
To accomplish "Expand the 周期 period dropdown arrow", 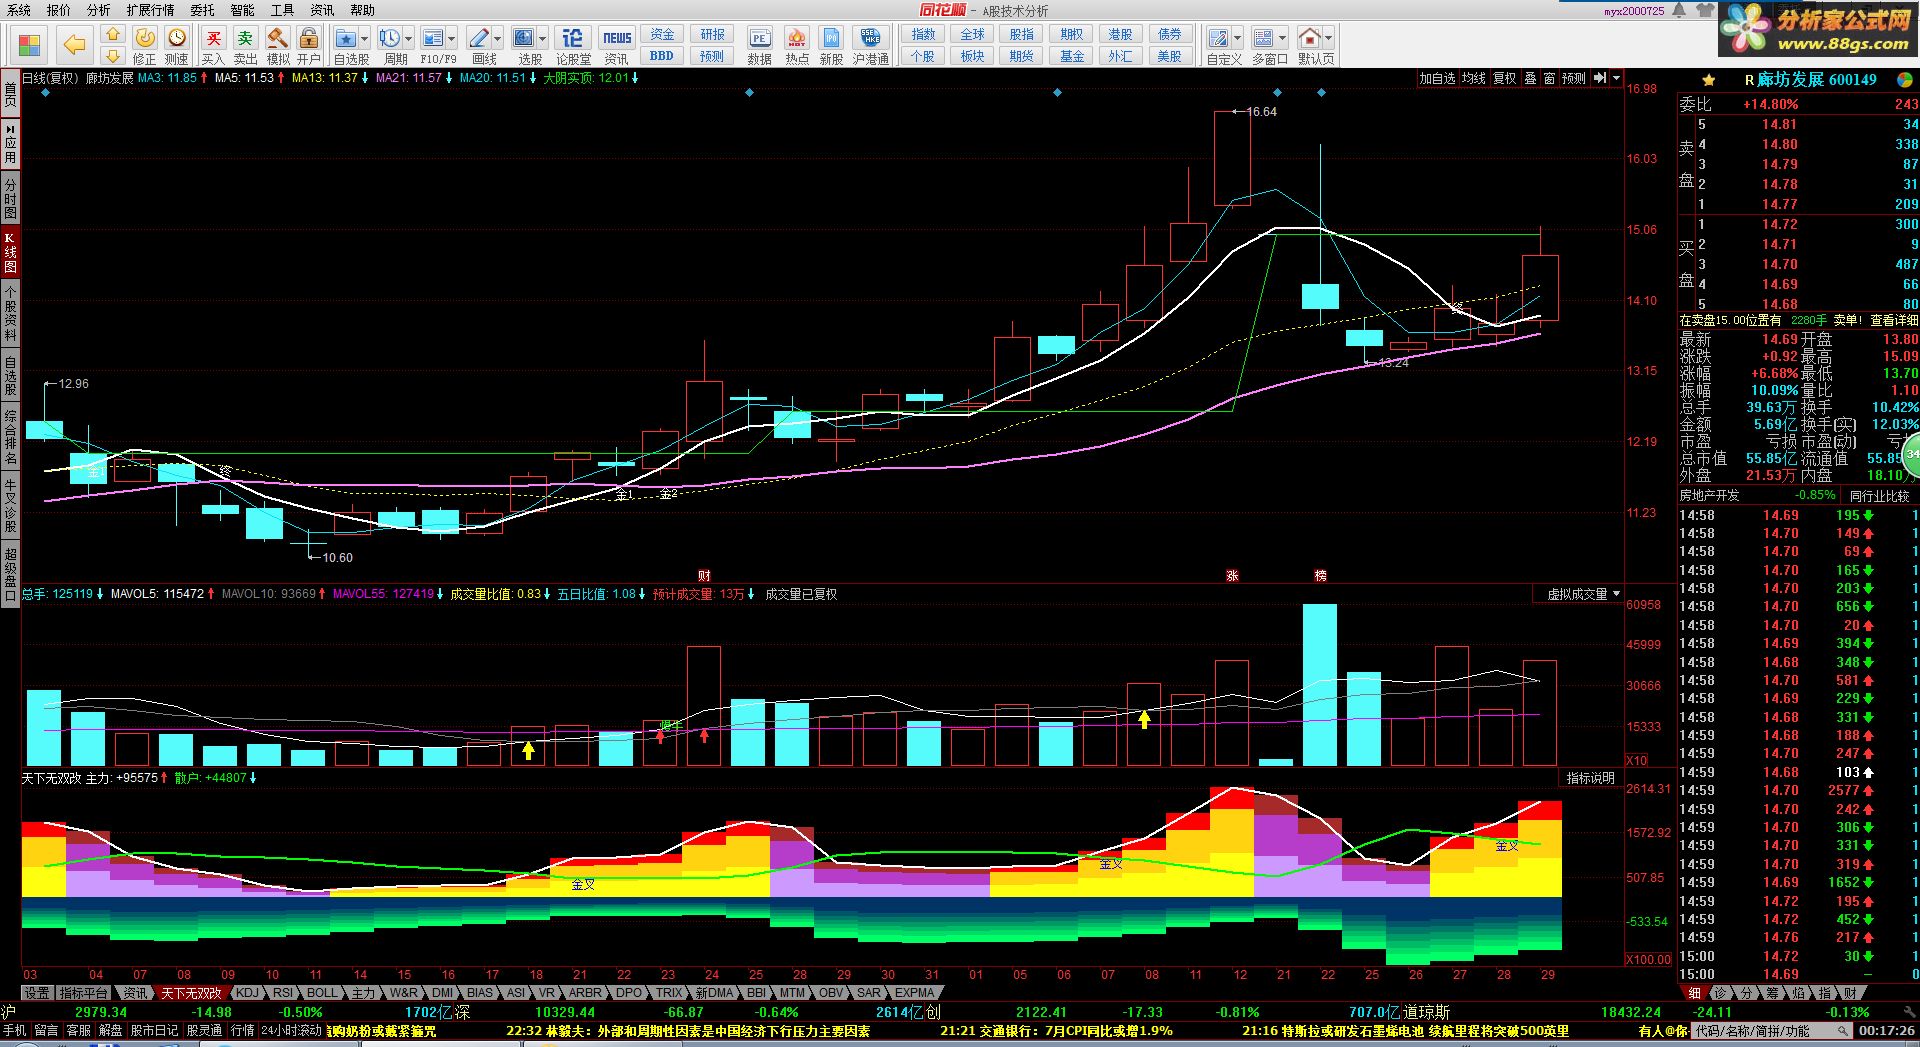I will (x=408, y=39).
